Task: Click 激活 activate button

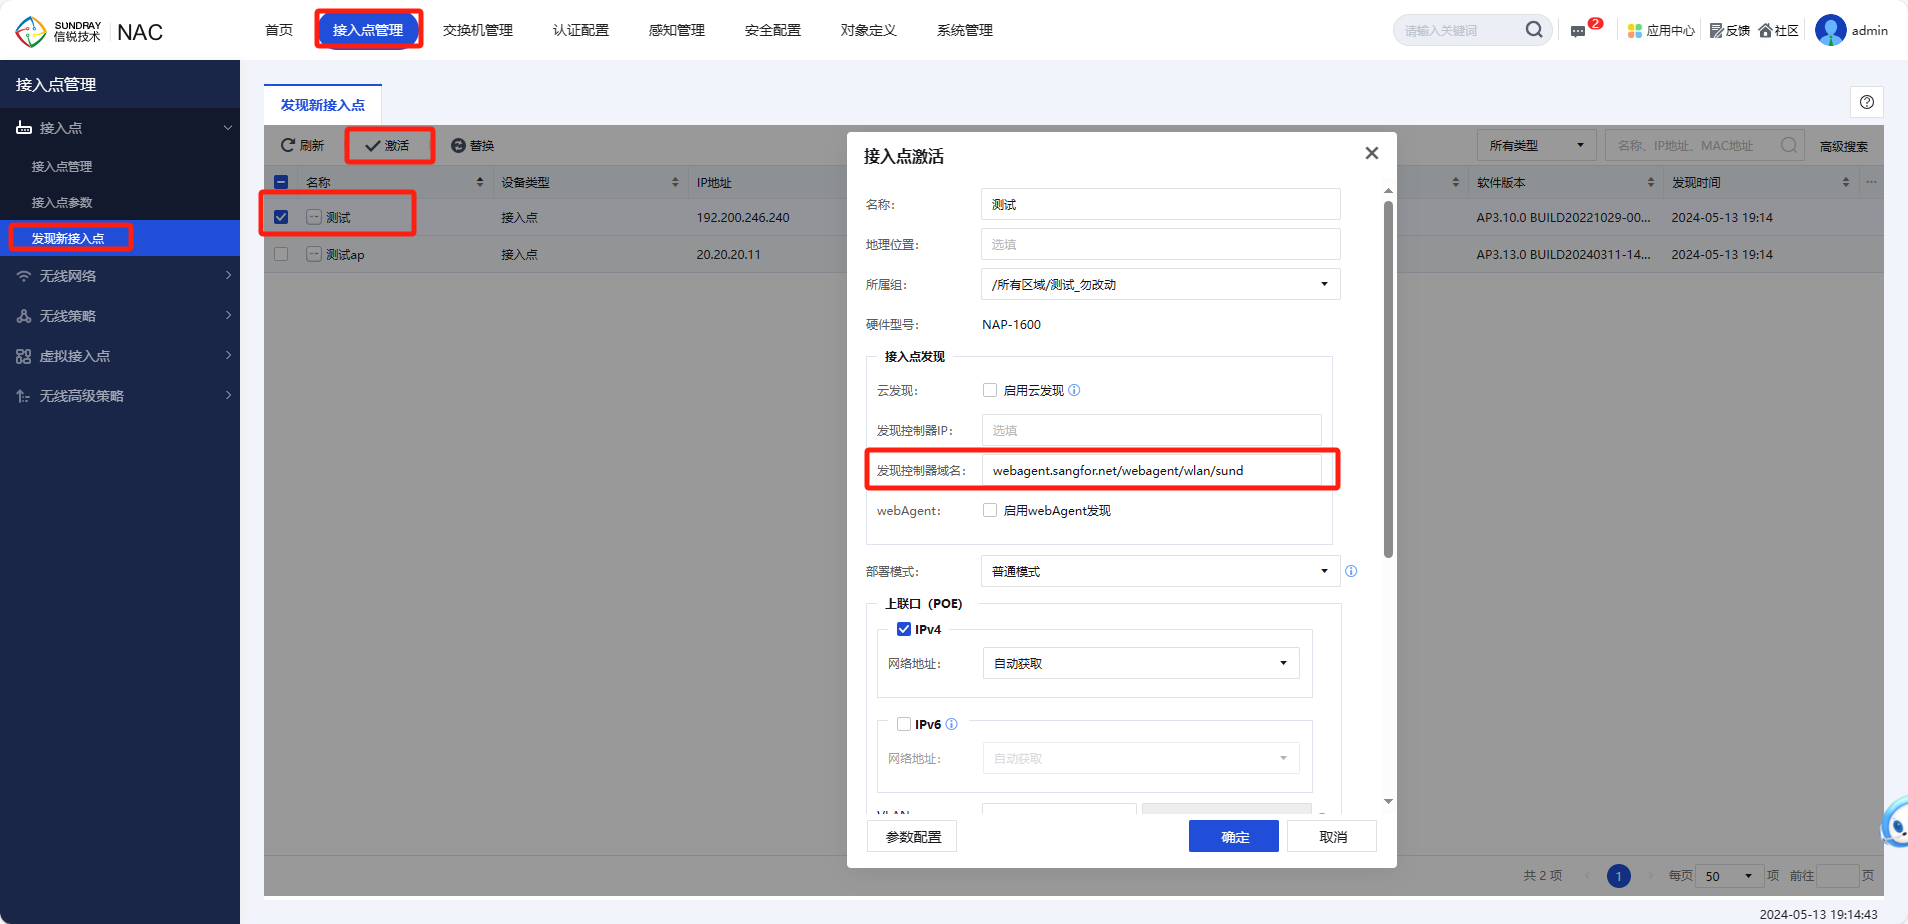Action: 388,146
